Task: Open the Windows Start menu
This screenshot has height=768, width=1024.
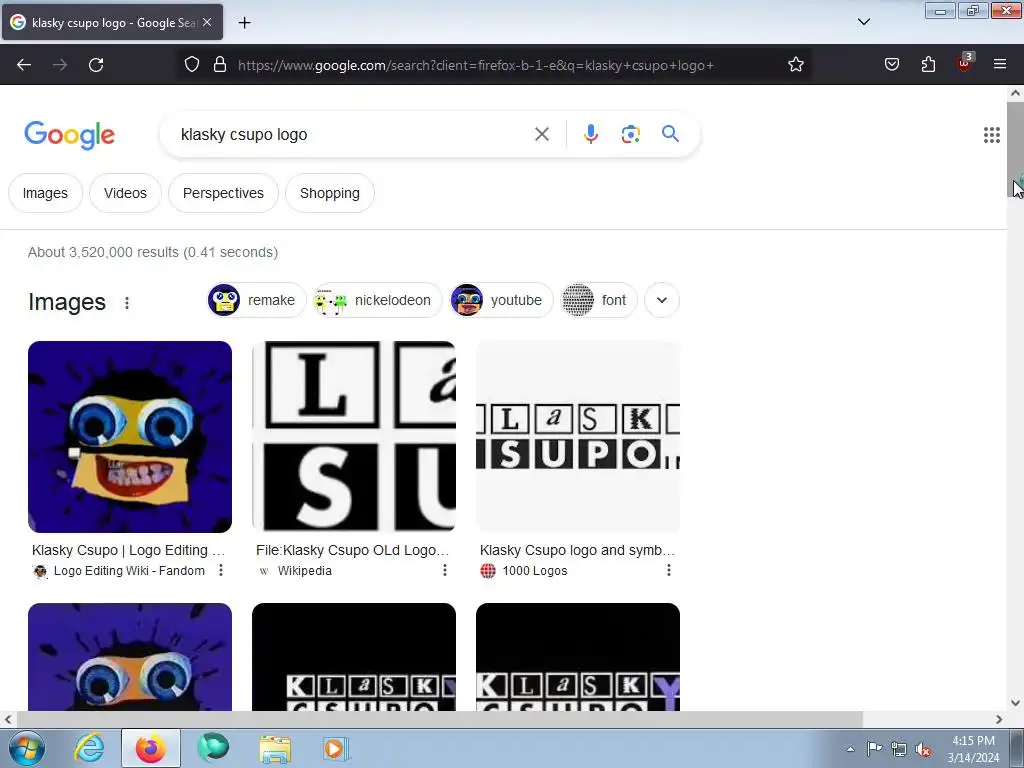Action: coord(27,748)
